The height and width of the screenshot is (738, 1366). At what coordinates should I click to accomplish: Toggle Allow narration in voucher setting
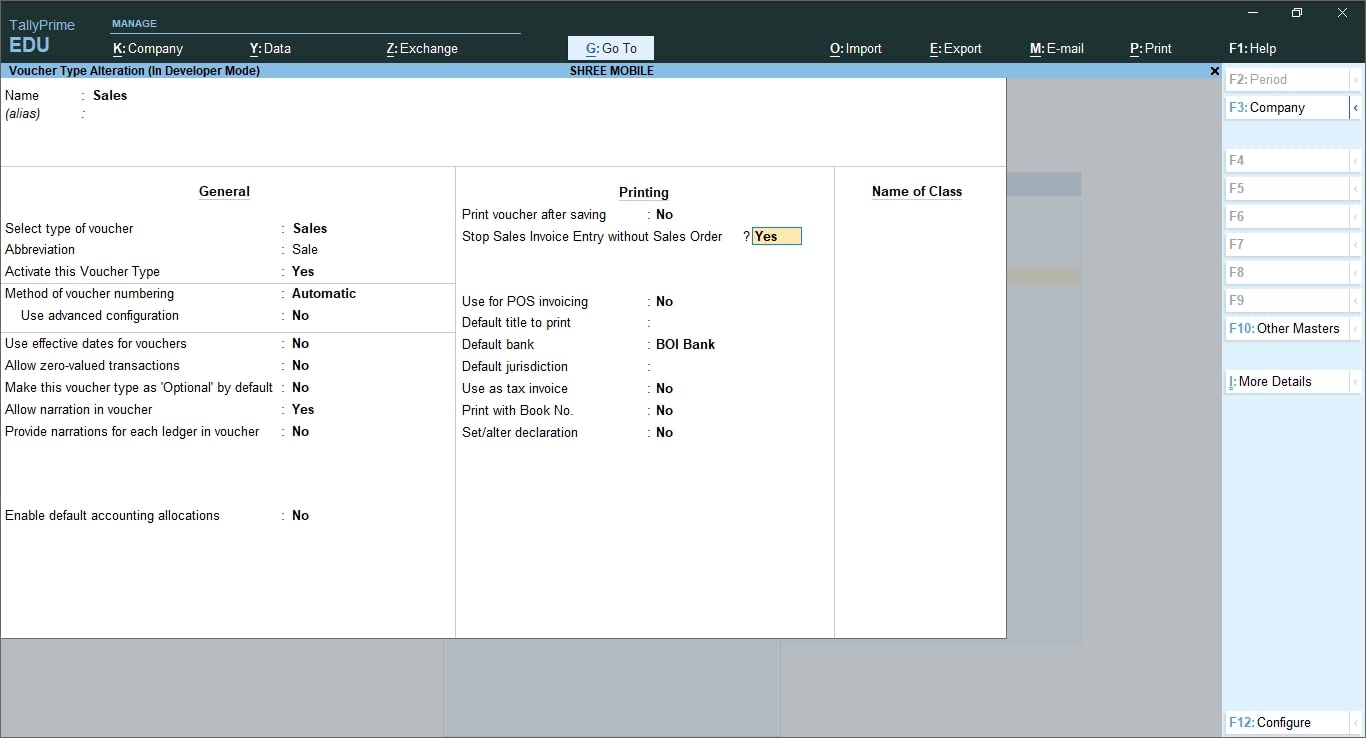point(302,409)
